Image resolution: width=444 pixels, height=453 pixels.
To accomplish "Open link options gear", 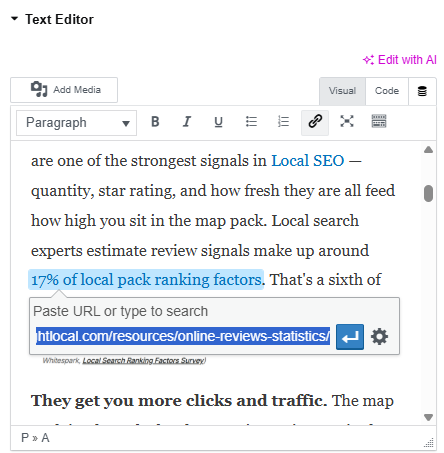I will [379, 337].
